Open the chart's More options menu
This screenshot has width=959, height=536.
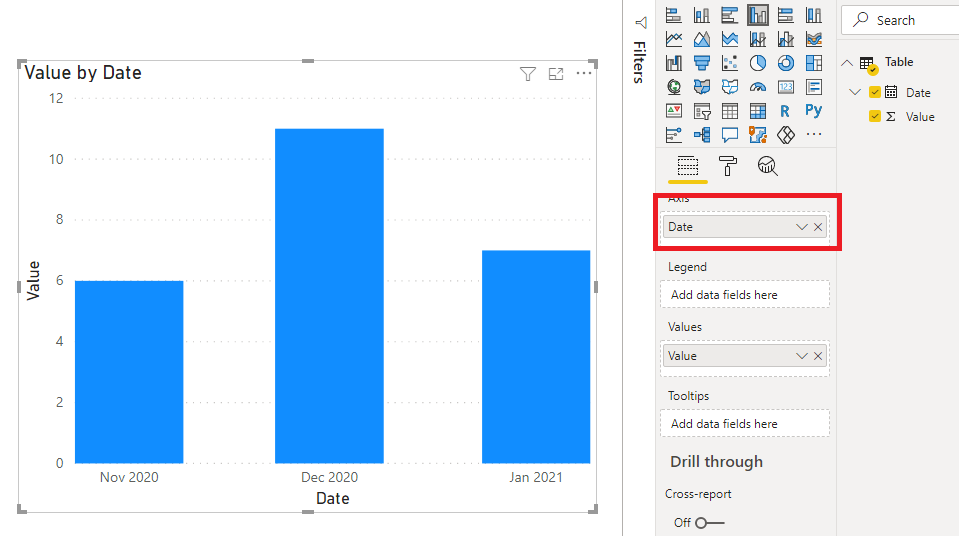[583, 73]
